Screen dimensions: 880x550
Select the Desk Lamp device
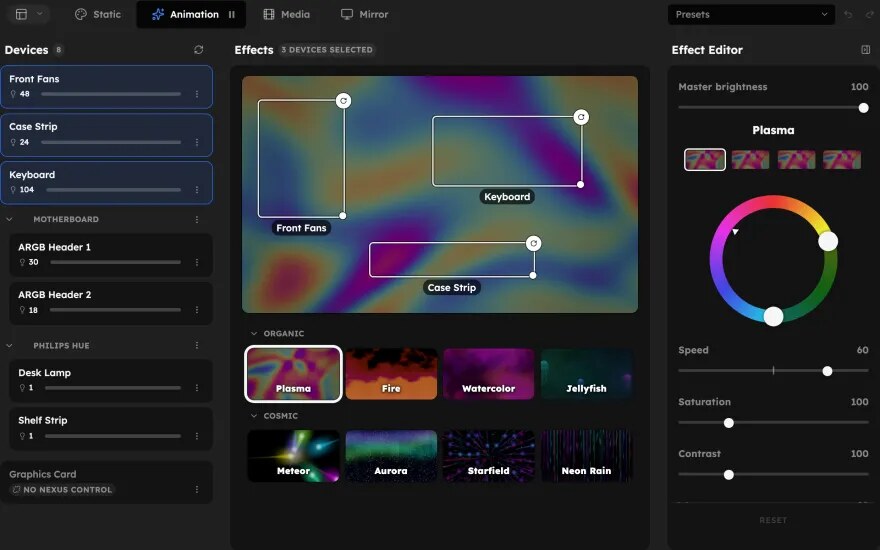(111, 381)
